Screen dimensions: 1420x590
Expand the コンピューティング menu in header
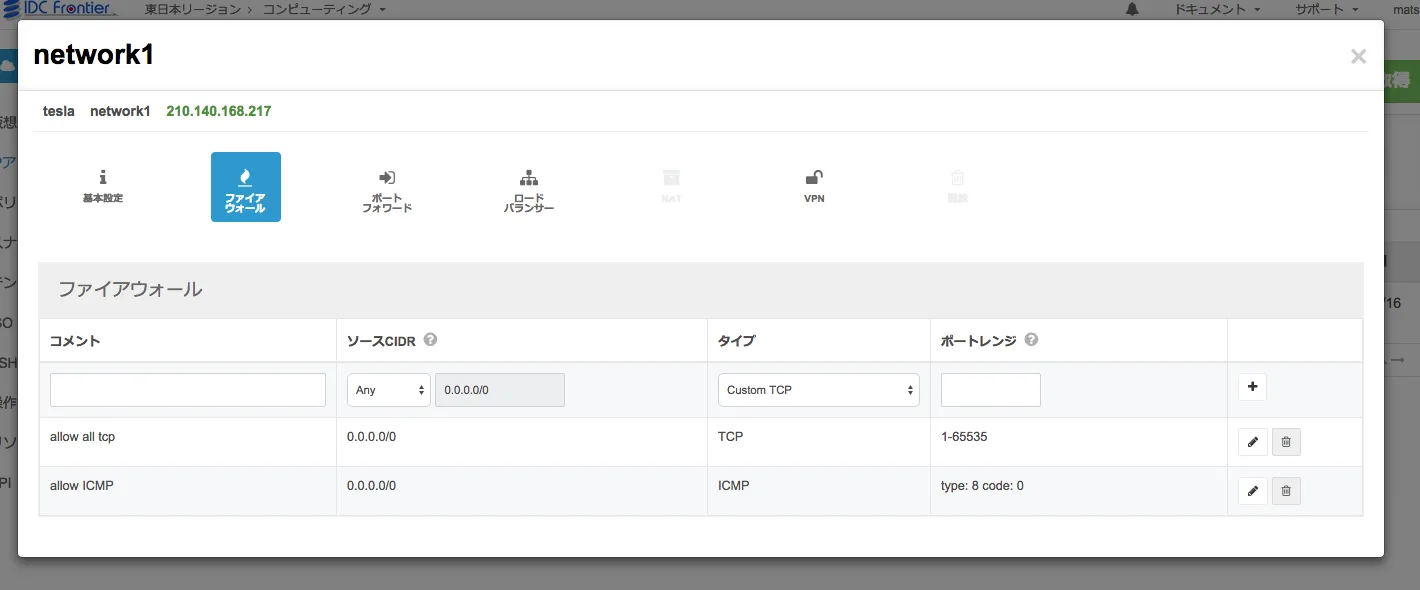coord(324,9)
